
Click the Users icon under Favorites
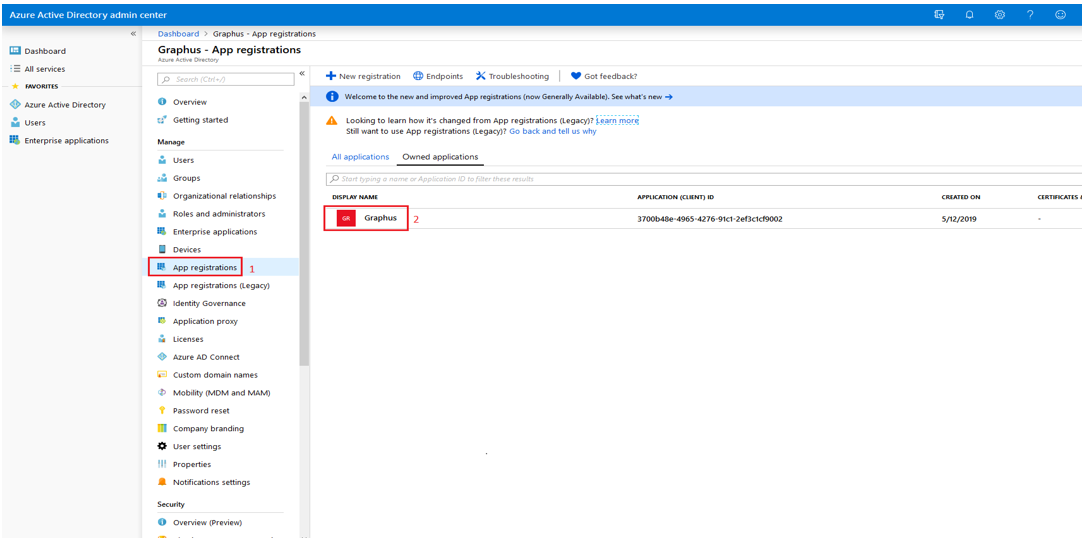point(15,123)
